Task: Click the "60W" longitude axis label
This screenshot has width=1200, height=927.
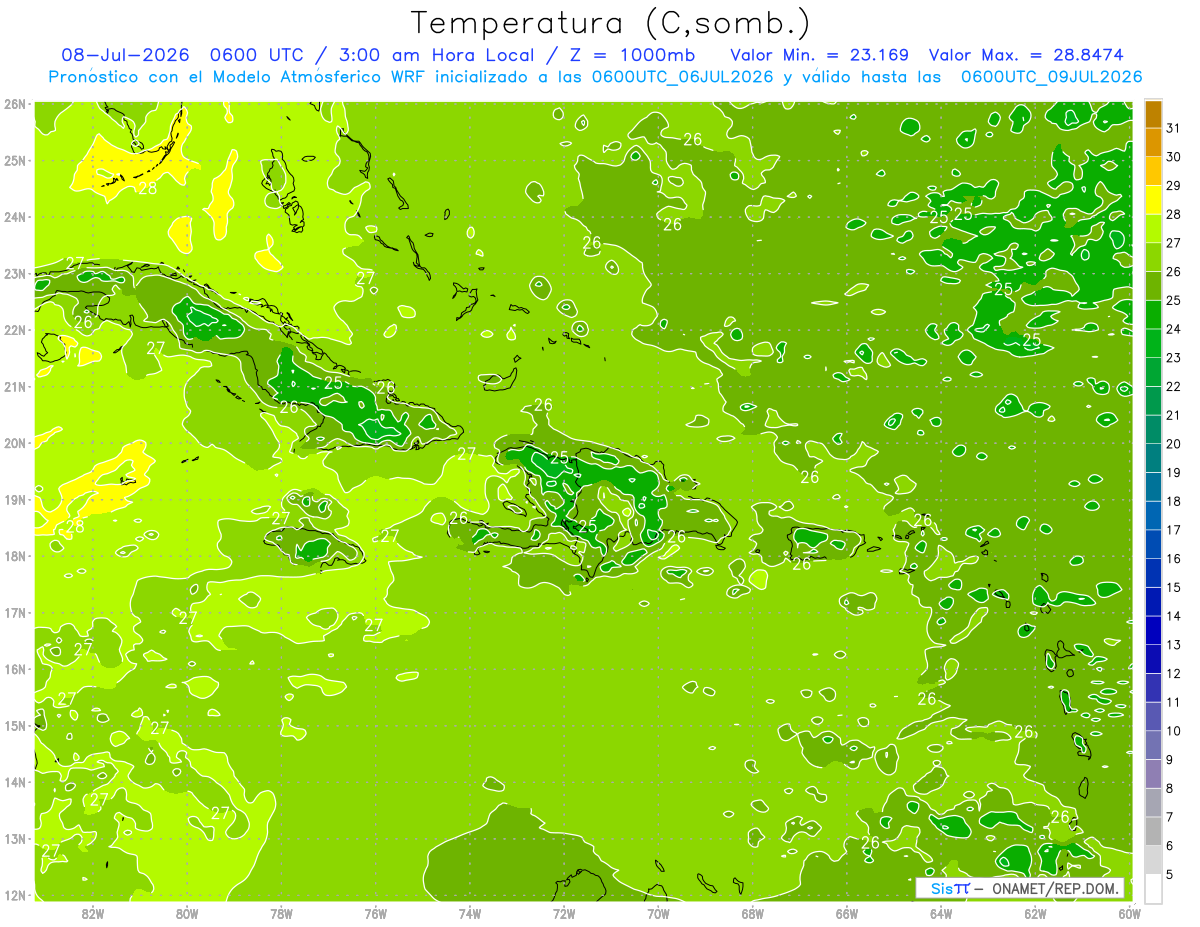Action: click(1129, 913)
